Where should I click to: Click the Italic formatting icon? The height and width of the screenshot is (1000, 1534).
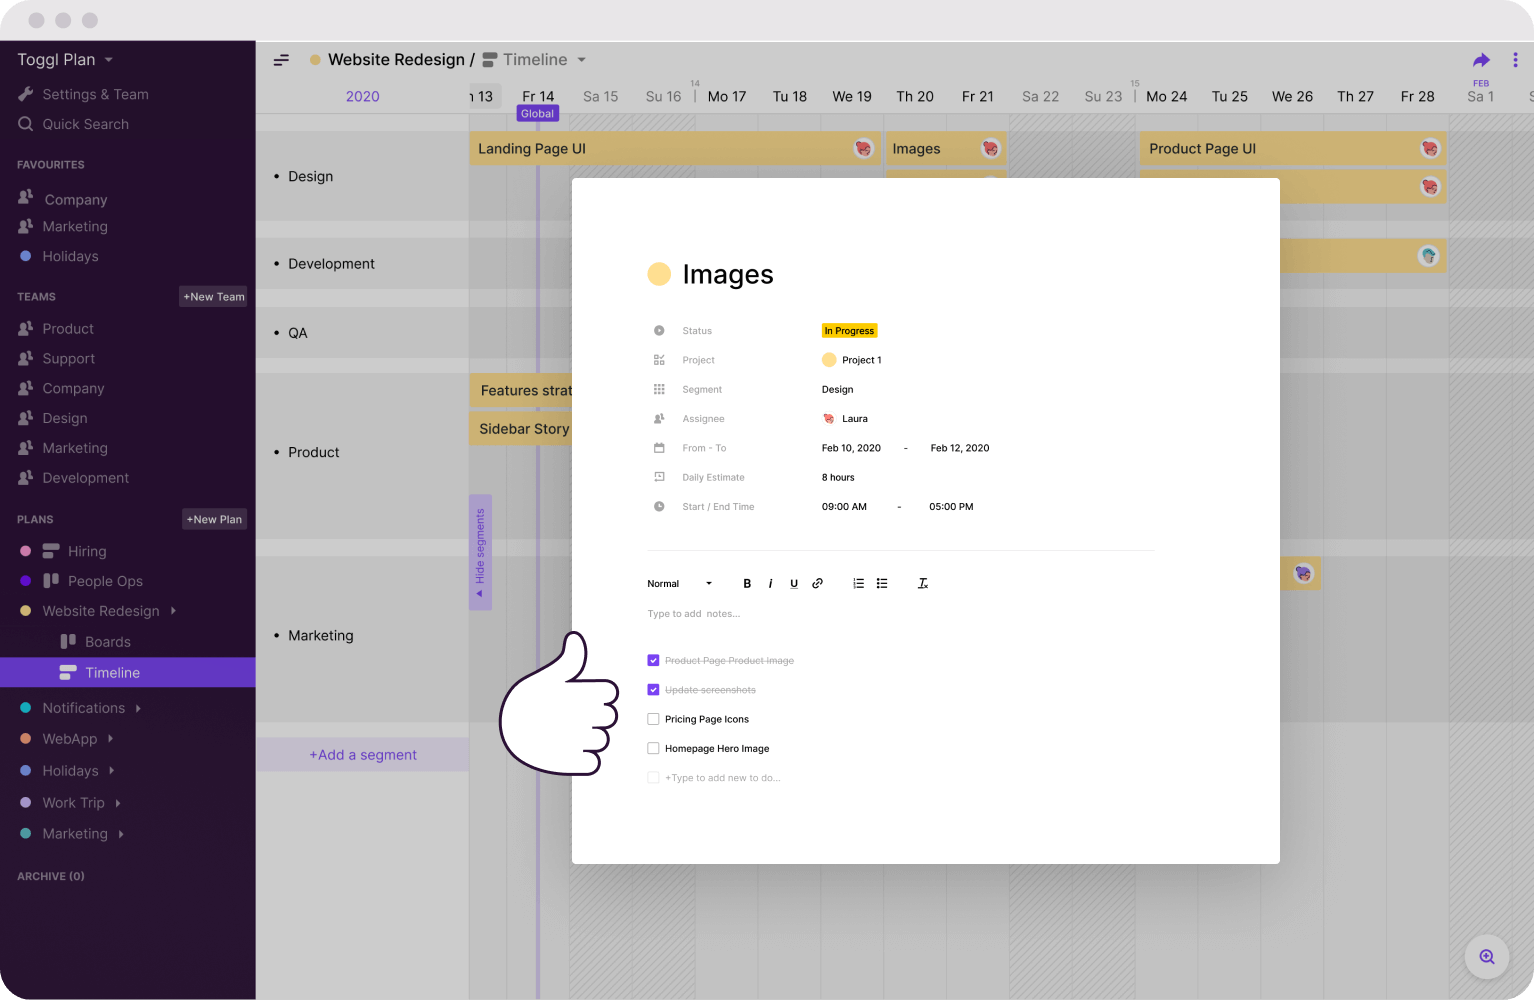point(770,584)
